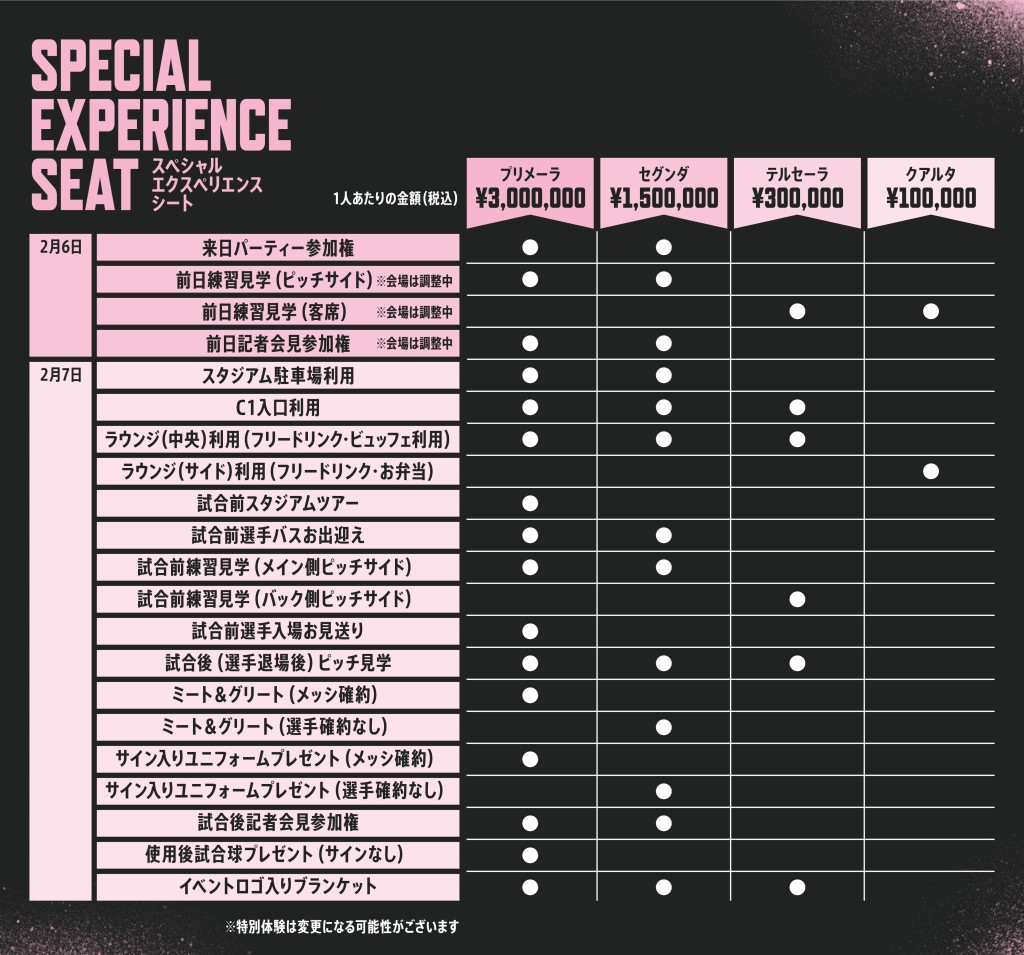Click クアルタ dot for ラウンジ(サイド)利用

coord(931,471)
